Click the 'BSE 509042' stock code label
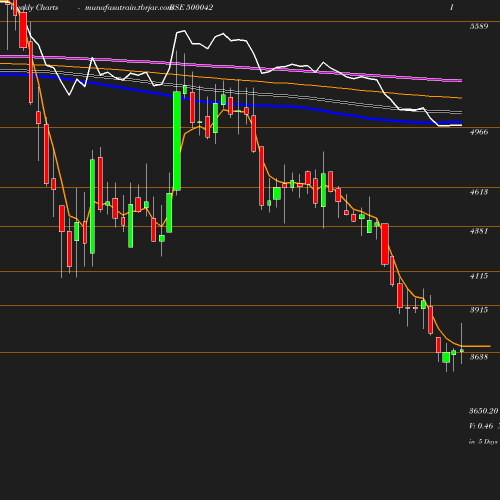Image resolution: width=500 pixels, height=500 pixels. click(191, 7)
